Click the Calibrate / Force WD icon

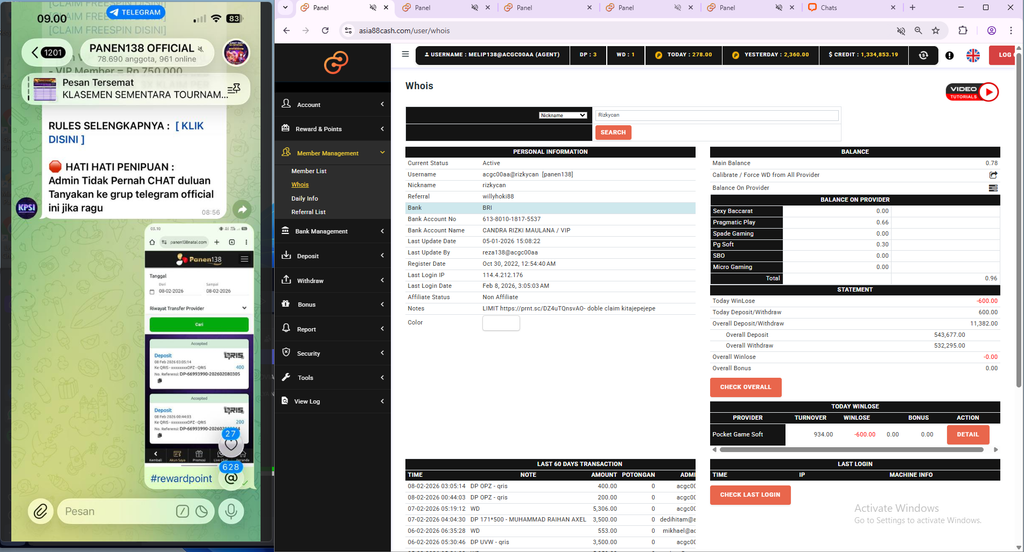tap(993, 175)
